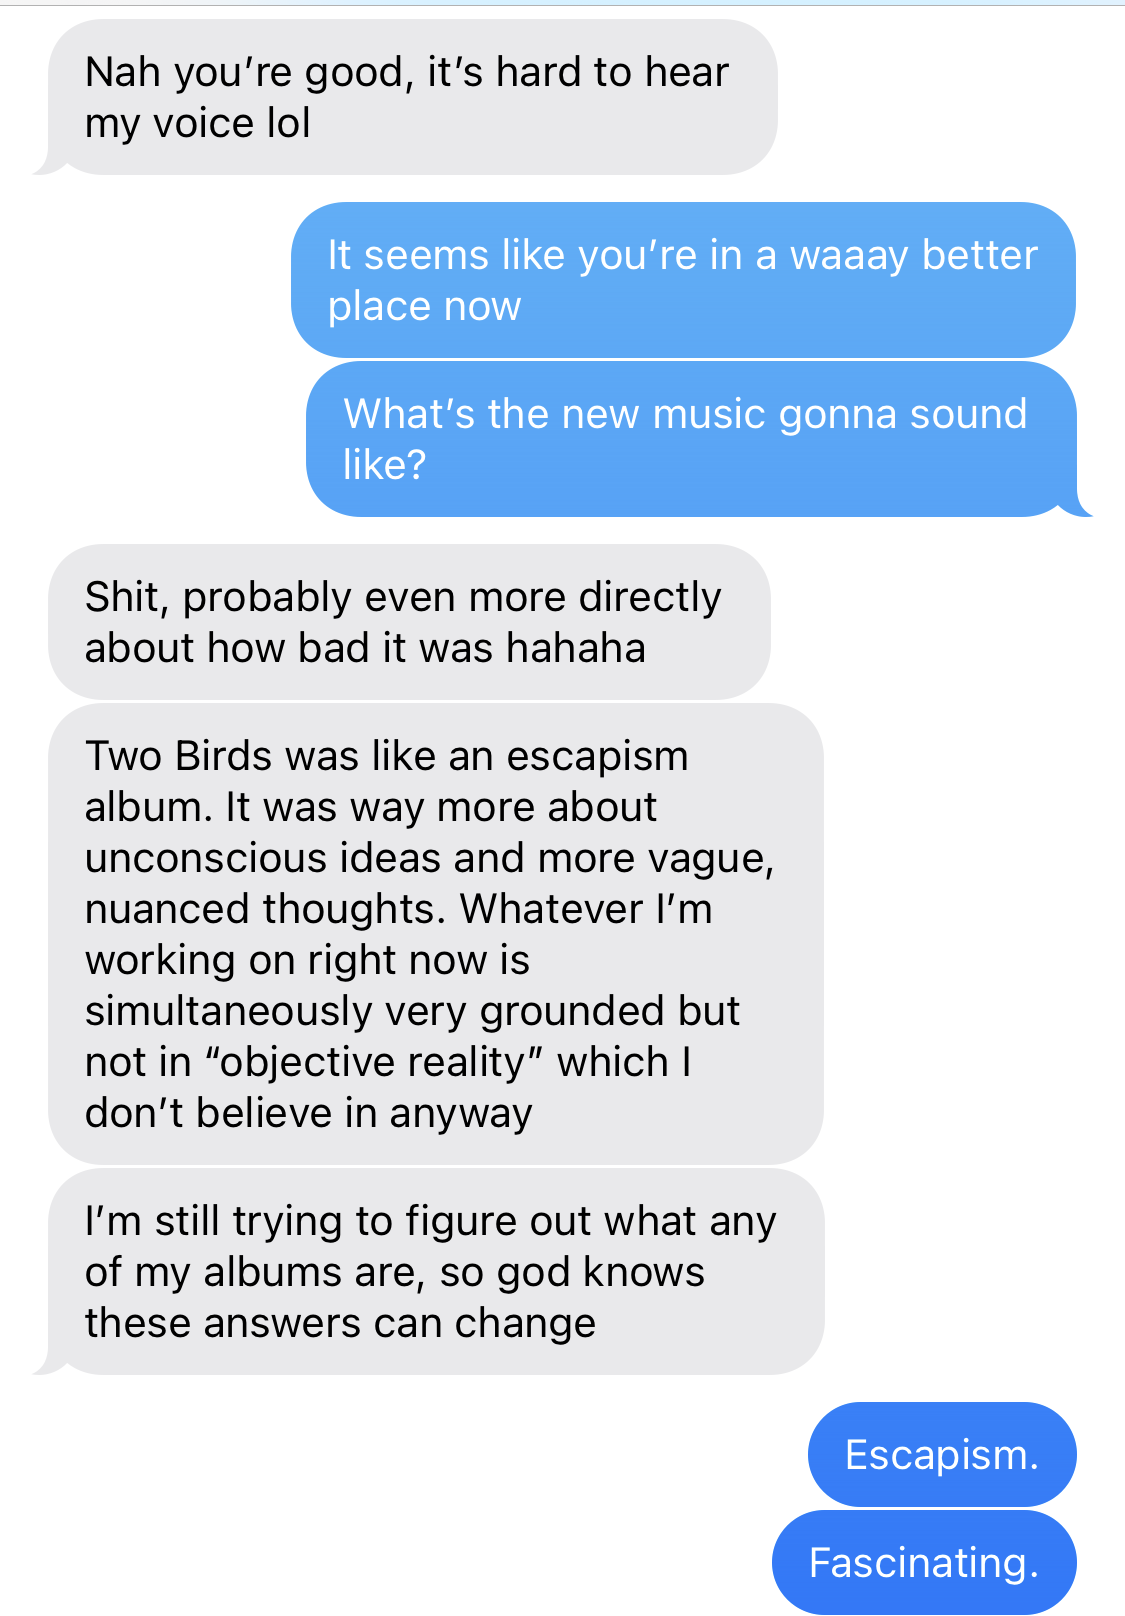Viewport: 1125px width, 1616px height.
Task: Select the "waaay better place now" bubble
Action: [x=683, y=280]
